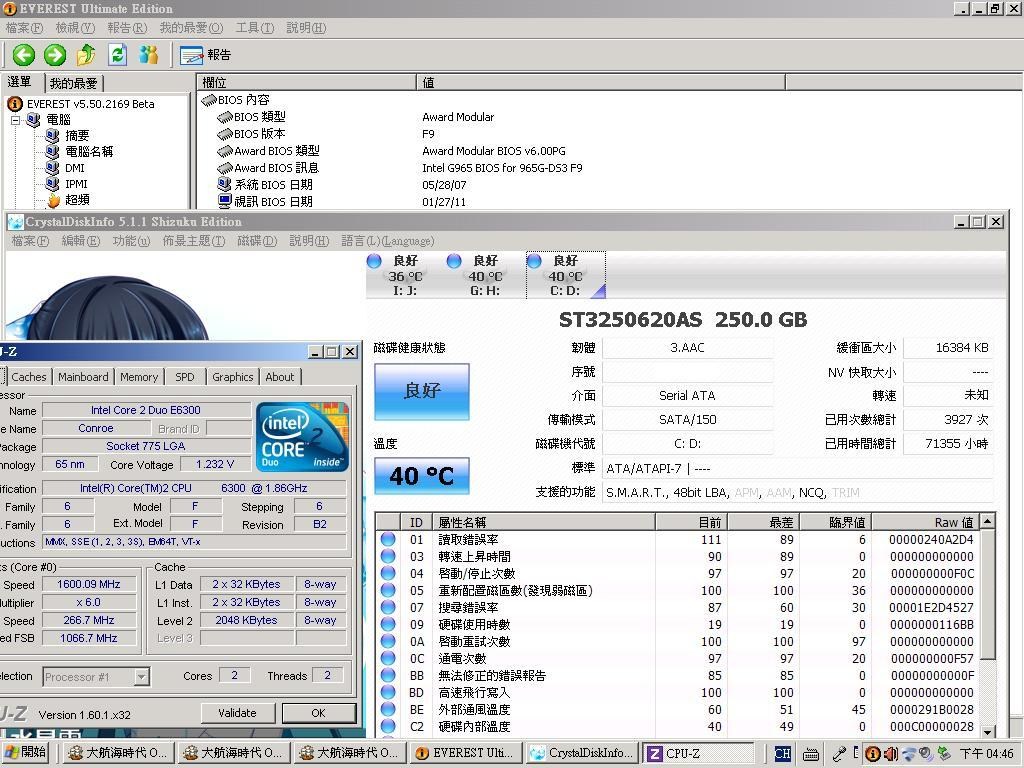Click the Favorites people icon in EVEREST toolbar

(x=149, y=55)
